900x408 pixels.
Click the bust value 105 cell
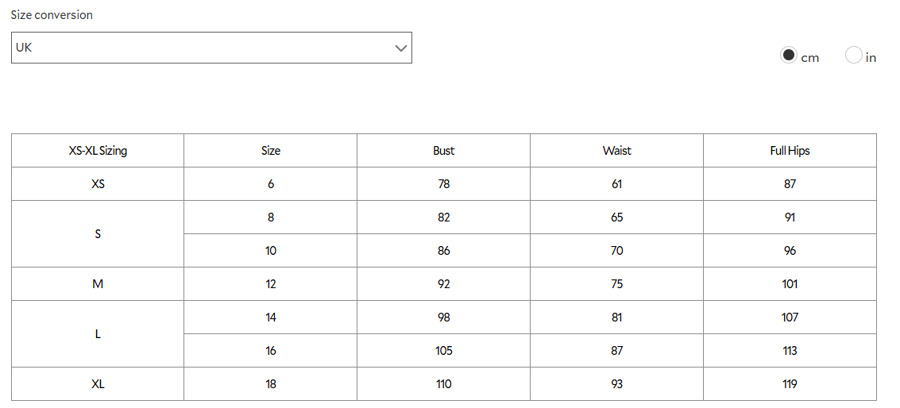(x=444, y=351)
